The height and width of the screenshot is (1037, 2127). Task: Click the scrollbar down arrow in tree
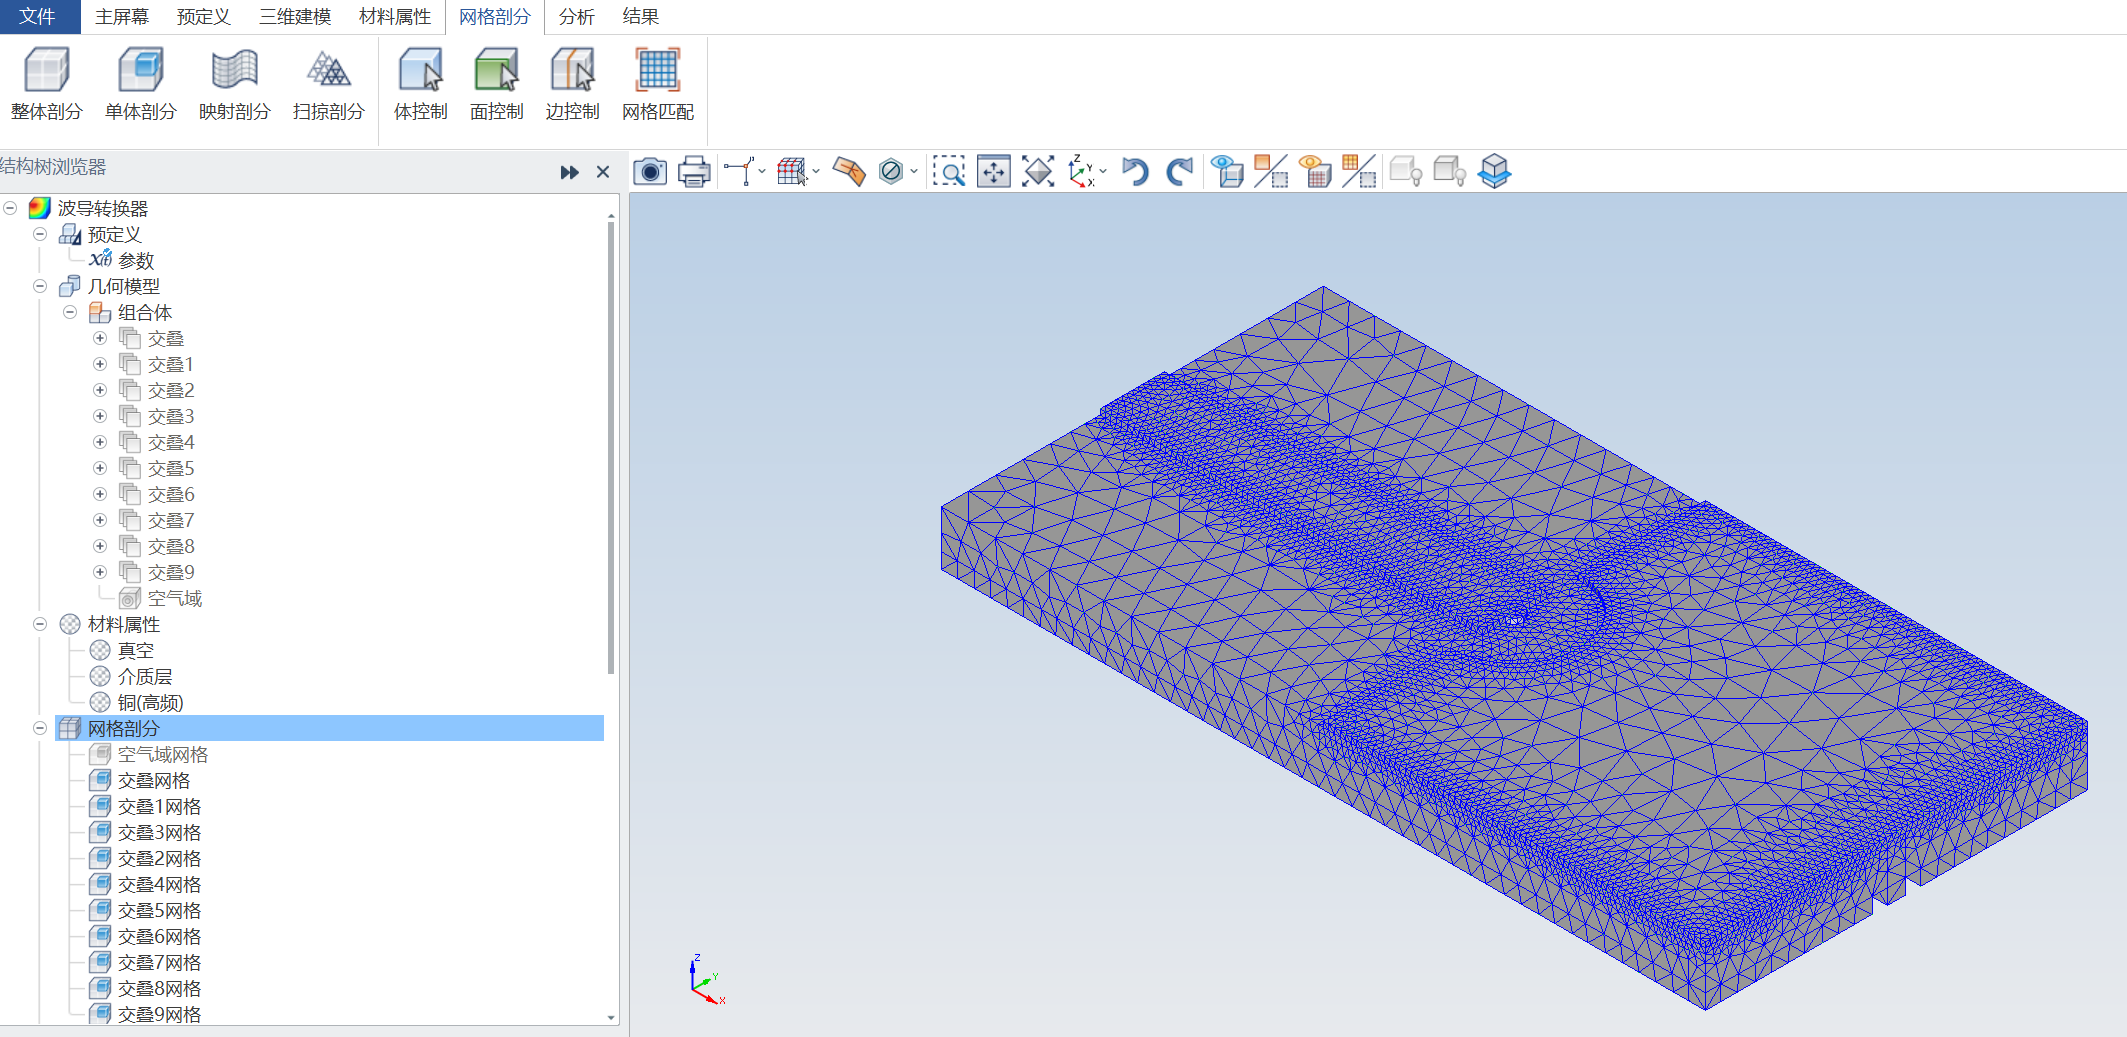(x=611, y=1017)
